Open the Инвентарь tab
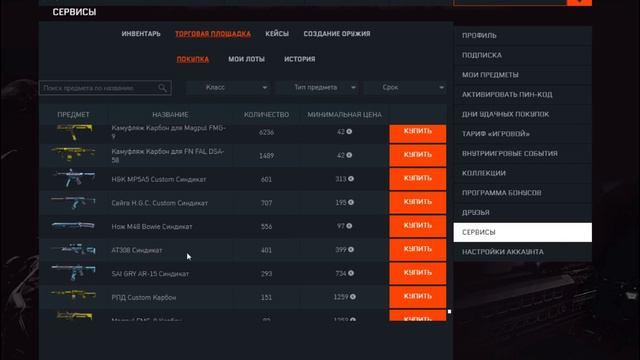Screen dimensions: 640x360 (141, 34)
